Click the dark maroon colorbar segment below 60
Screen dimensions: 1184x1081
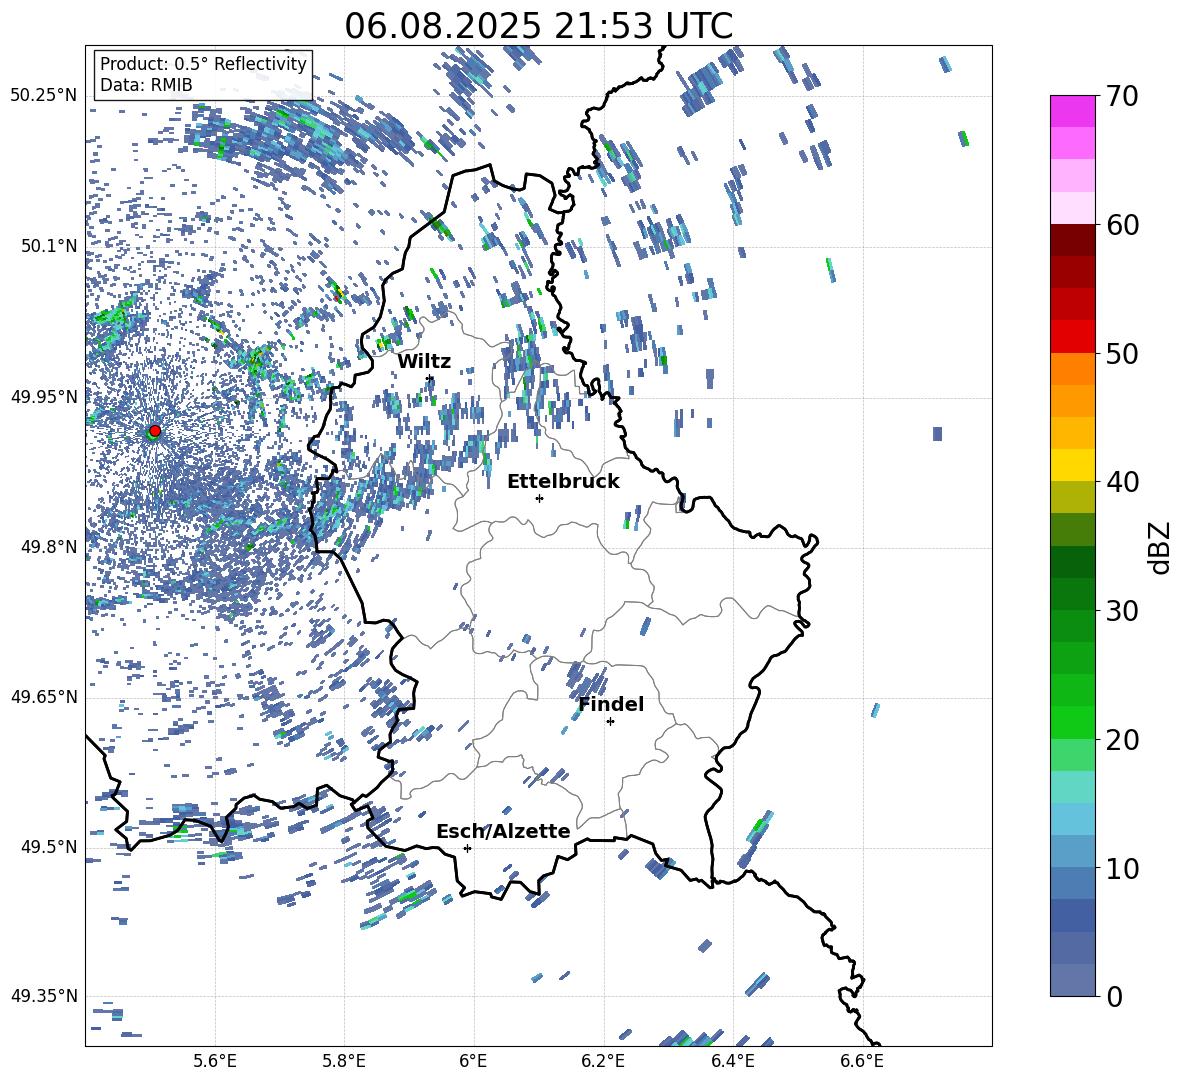[x=1072, y=240]
